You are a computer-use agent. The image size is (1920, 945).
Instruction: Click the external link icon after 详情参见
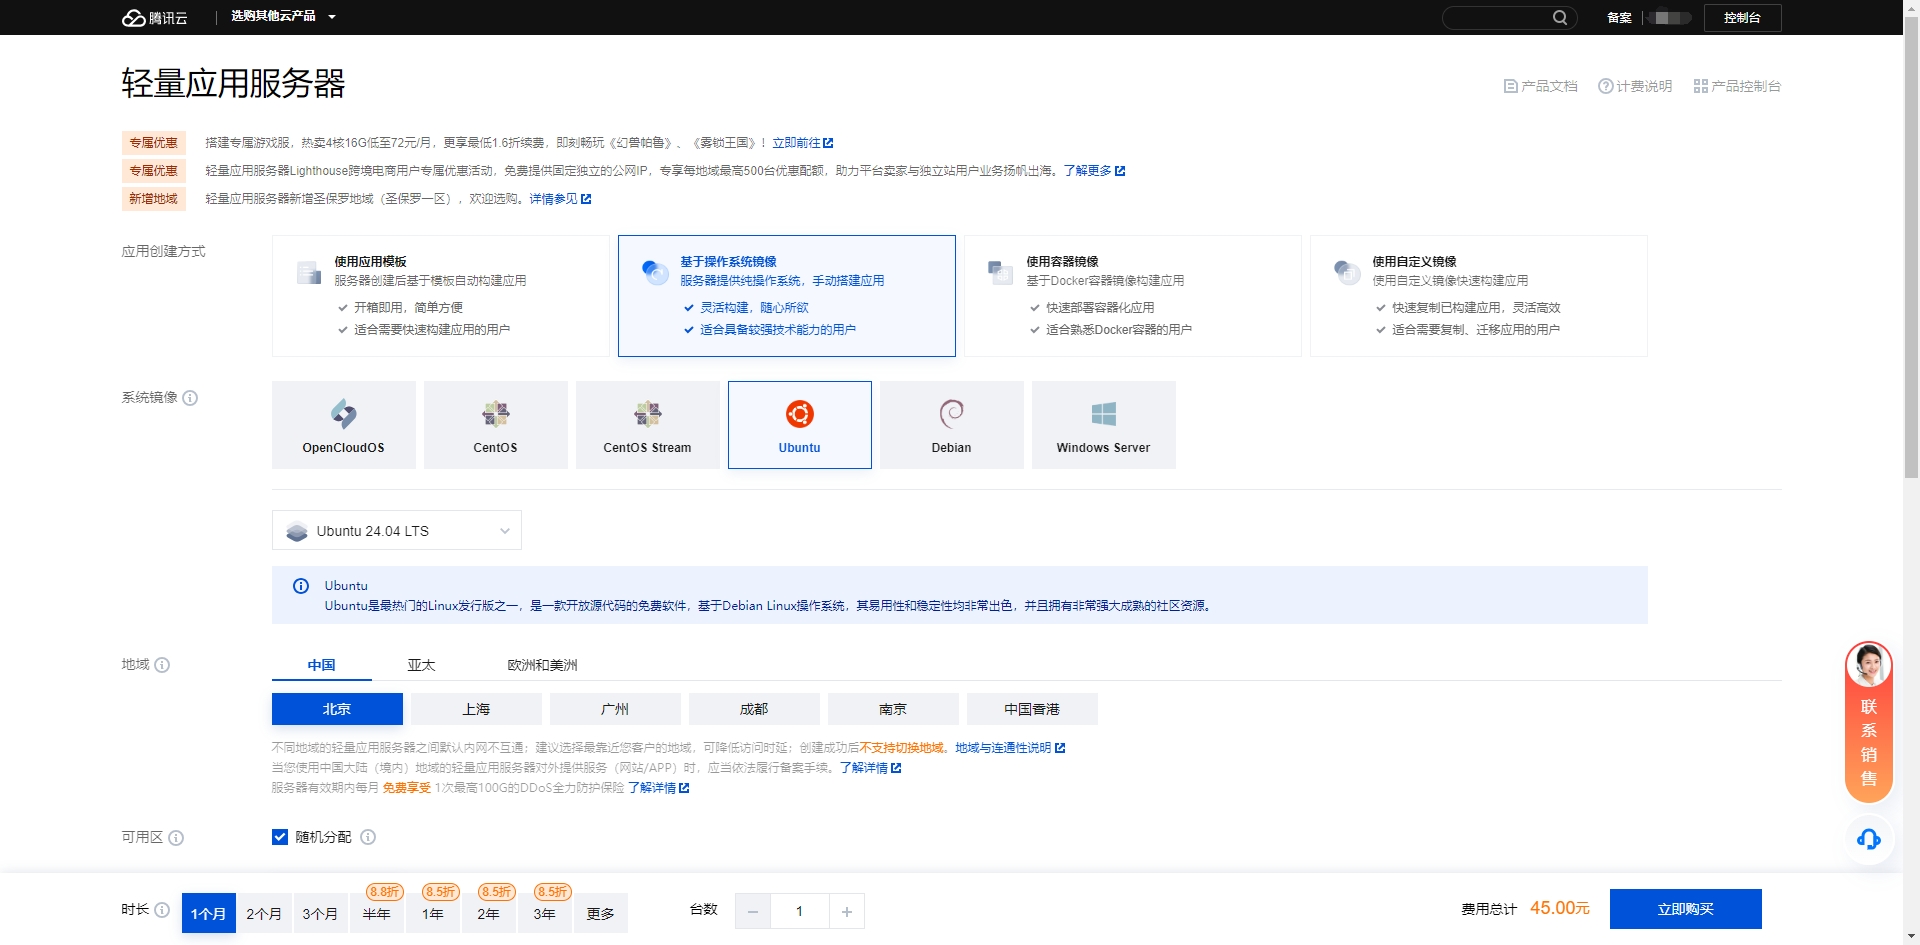click(586, 199)
